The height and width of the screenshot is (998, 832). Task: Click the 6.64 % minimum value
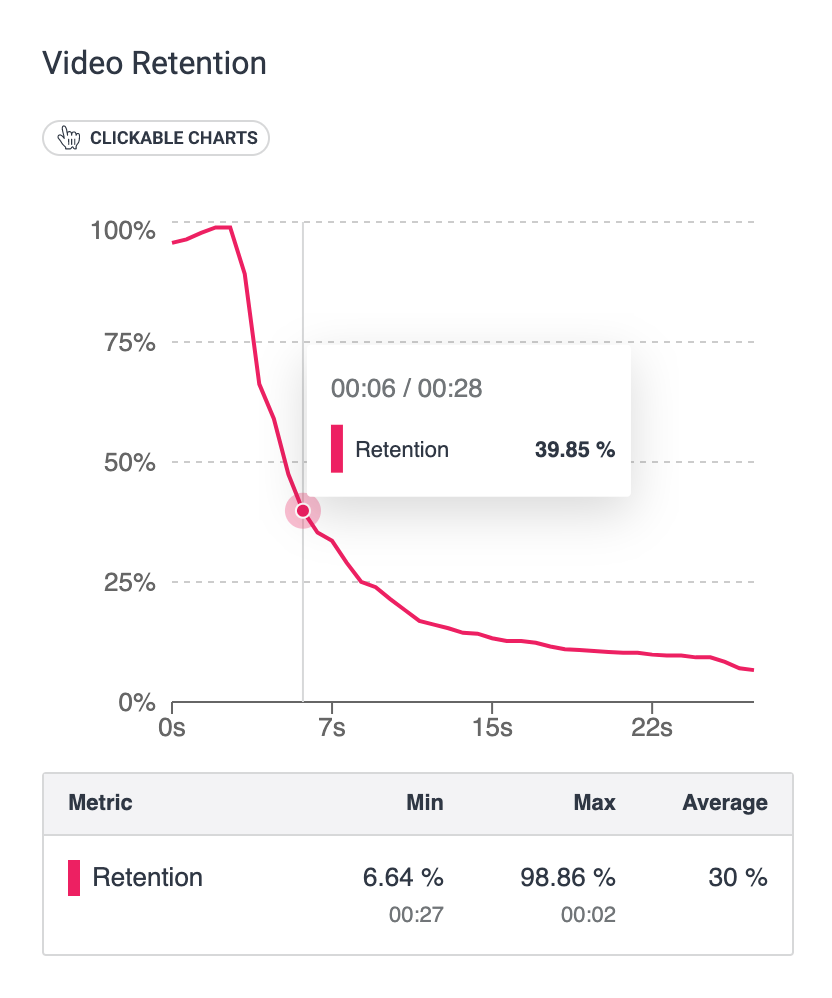(x=402, y=878)
